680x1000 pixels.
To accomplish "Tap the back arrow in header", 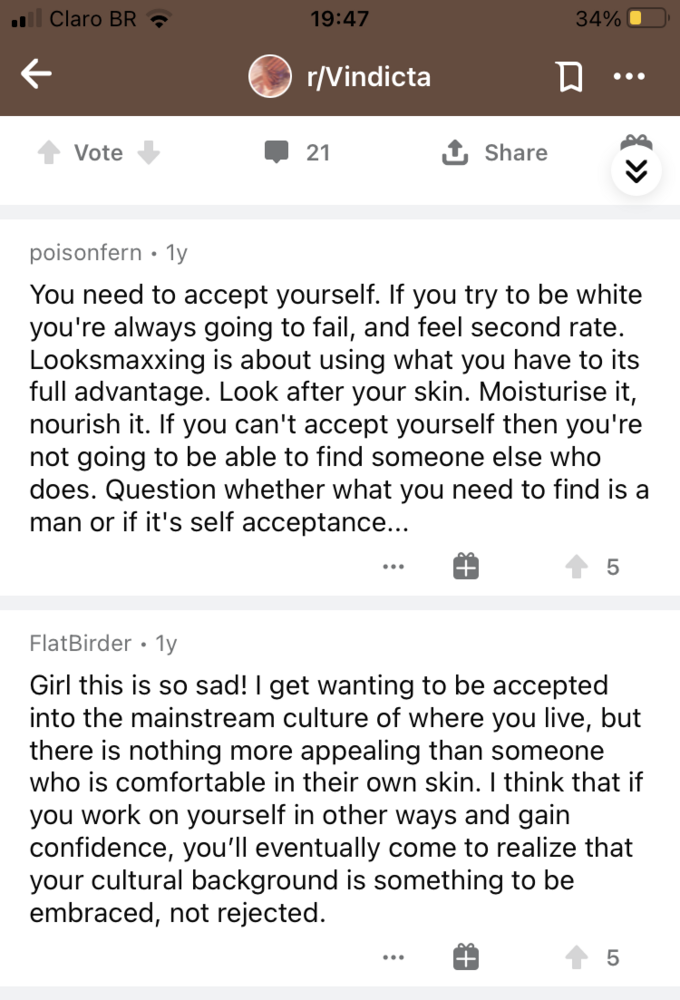I will click(36, 75).
